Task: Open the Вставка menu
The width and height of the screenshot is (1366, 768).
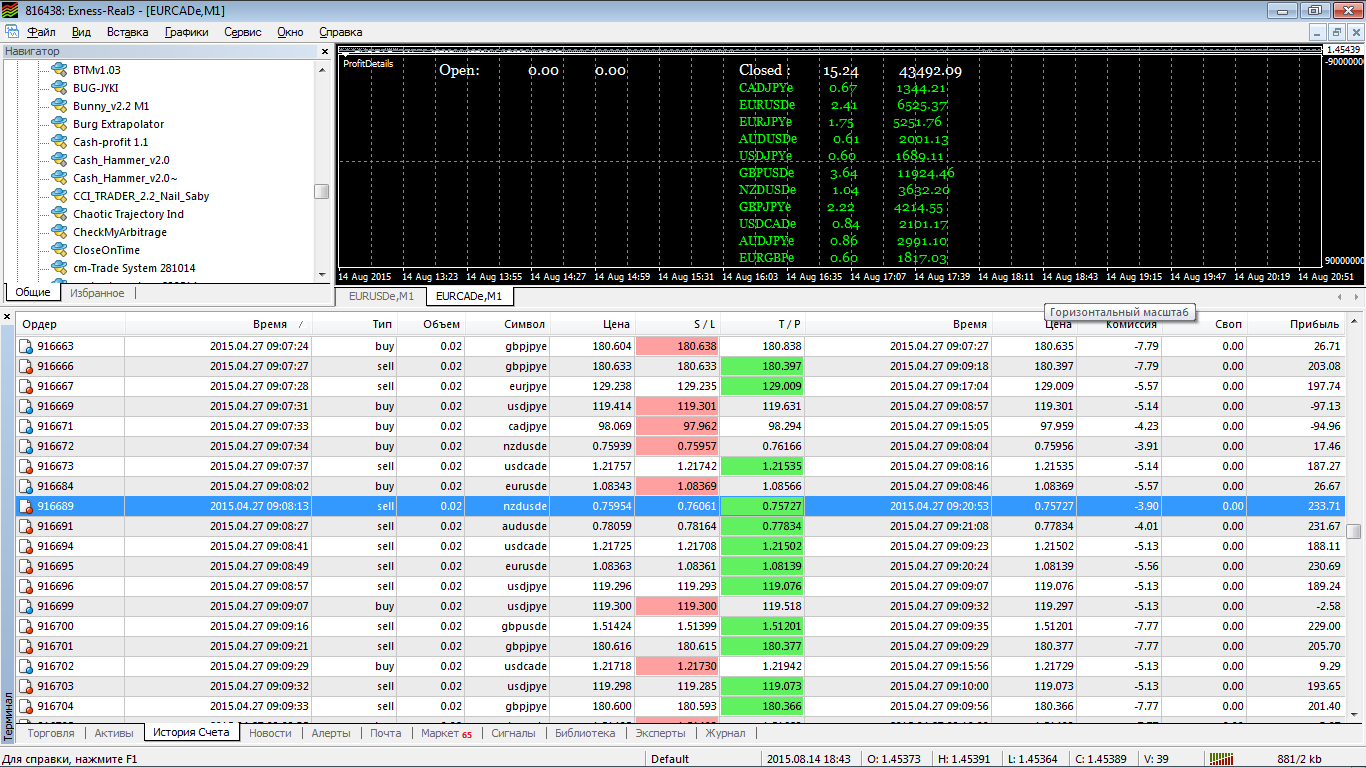Action: (x=127, y=32)
